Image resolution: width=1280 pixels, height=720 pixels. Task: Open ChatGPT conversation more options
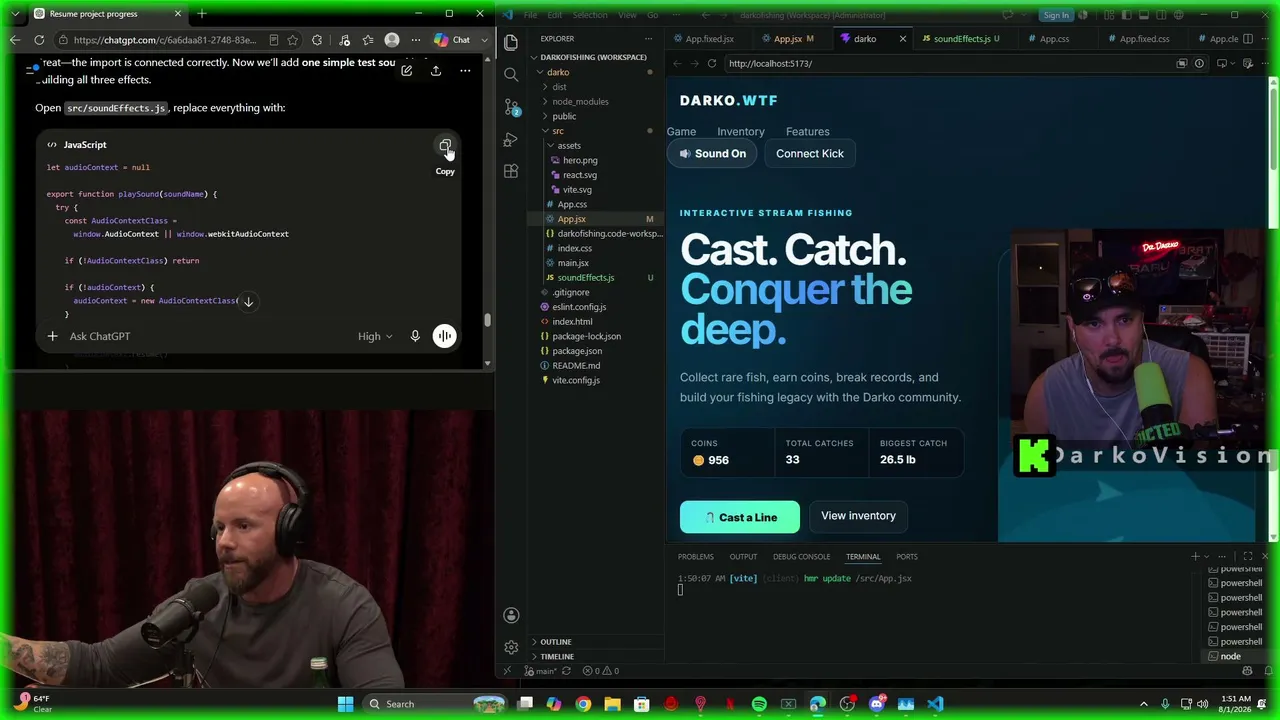[465, 70]
